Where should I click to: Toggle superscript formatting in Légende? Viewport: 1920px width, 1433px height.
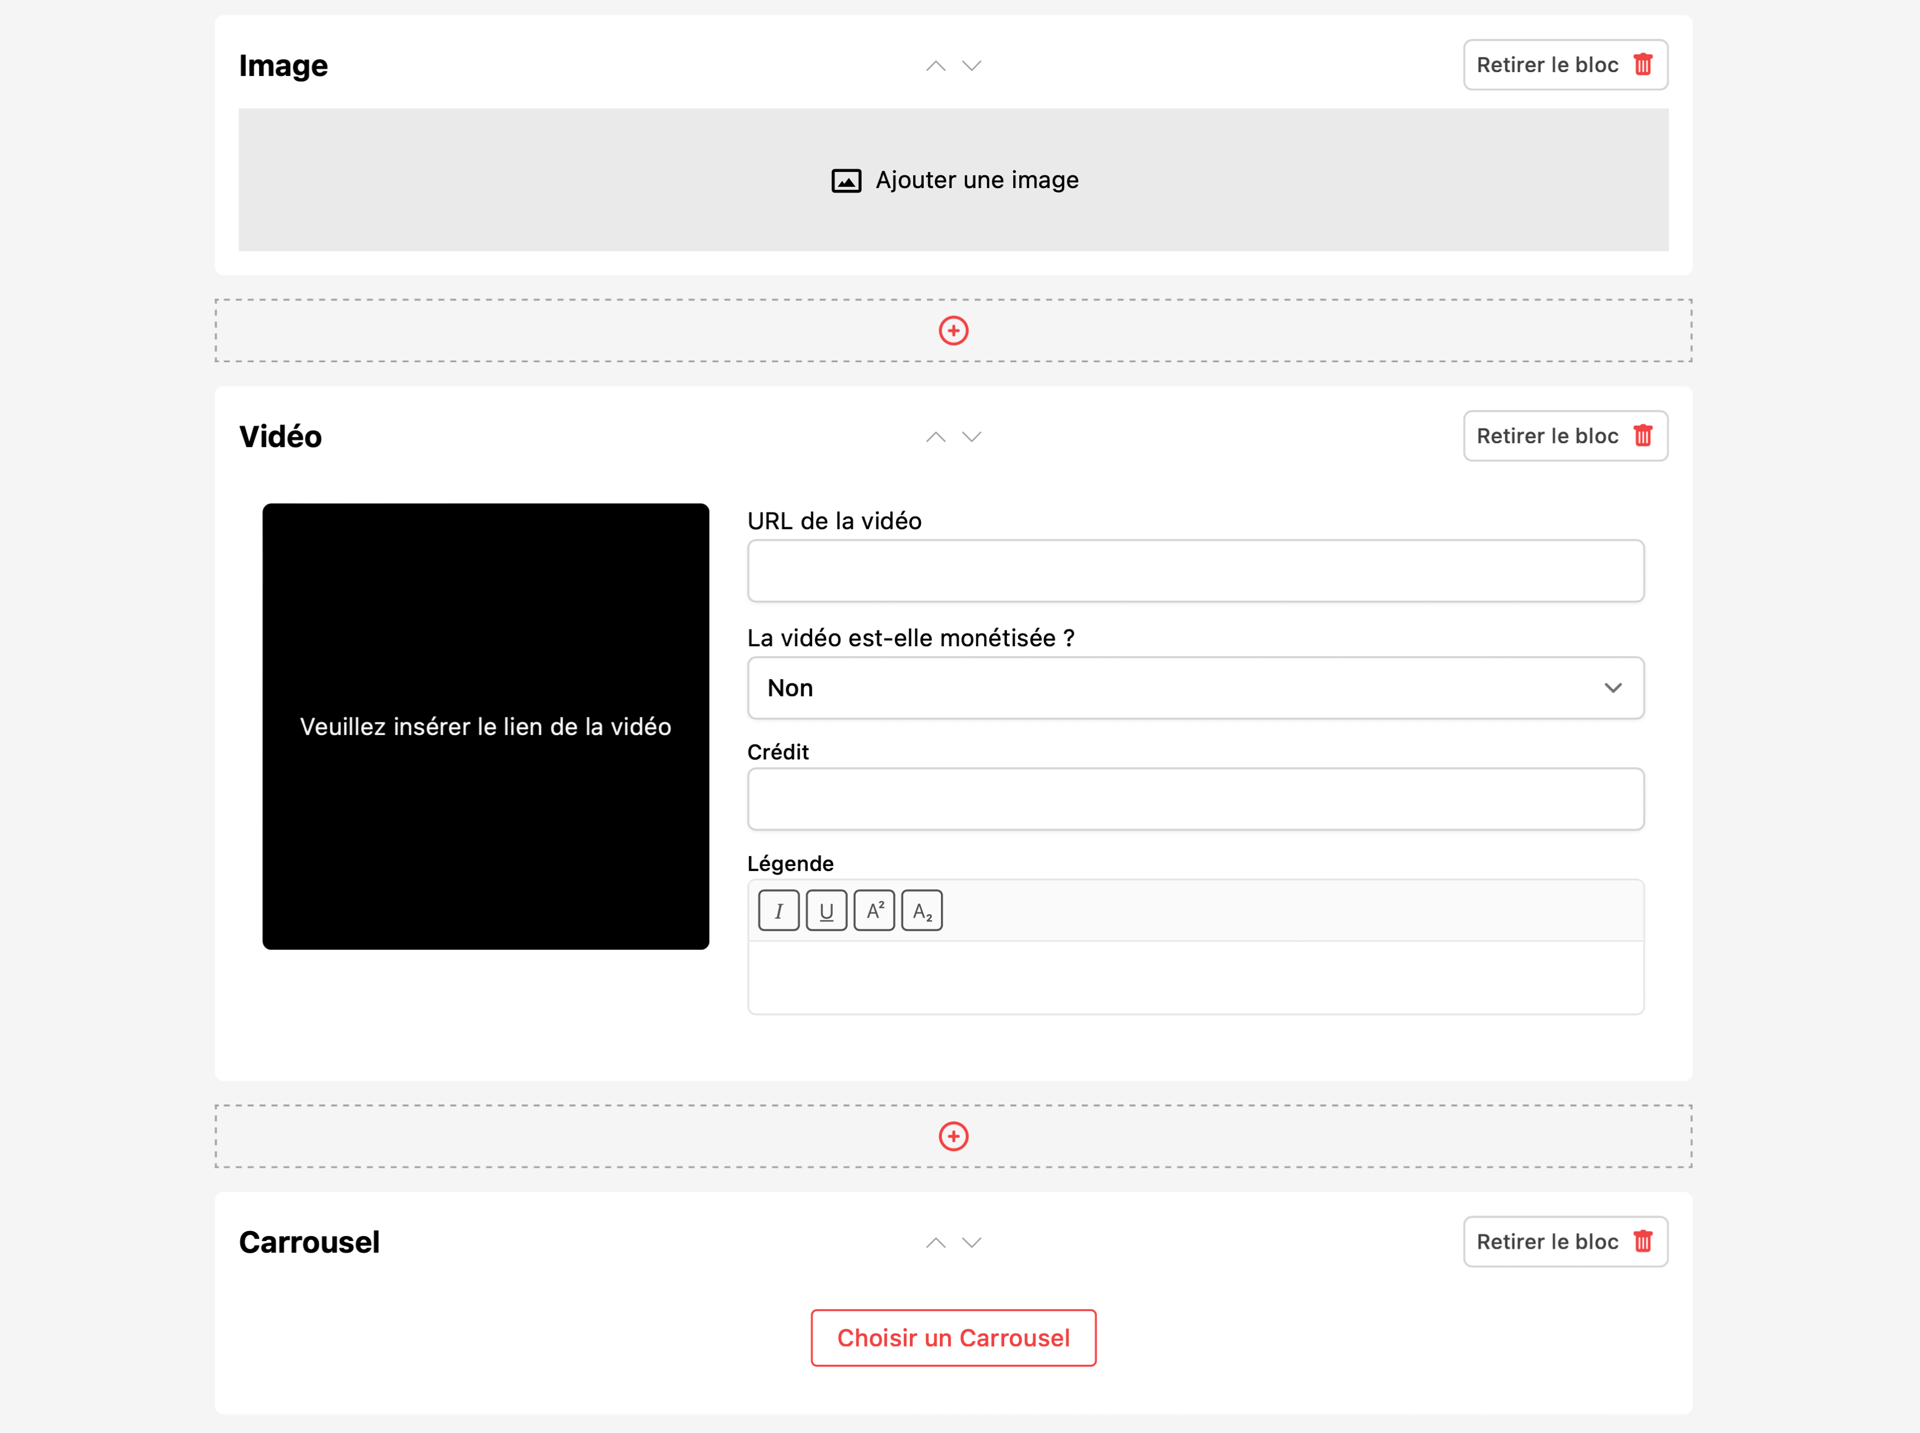pyautogui.click(x=875, y=911)
